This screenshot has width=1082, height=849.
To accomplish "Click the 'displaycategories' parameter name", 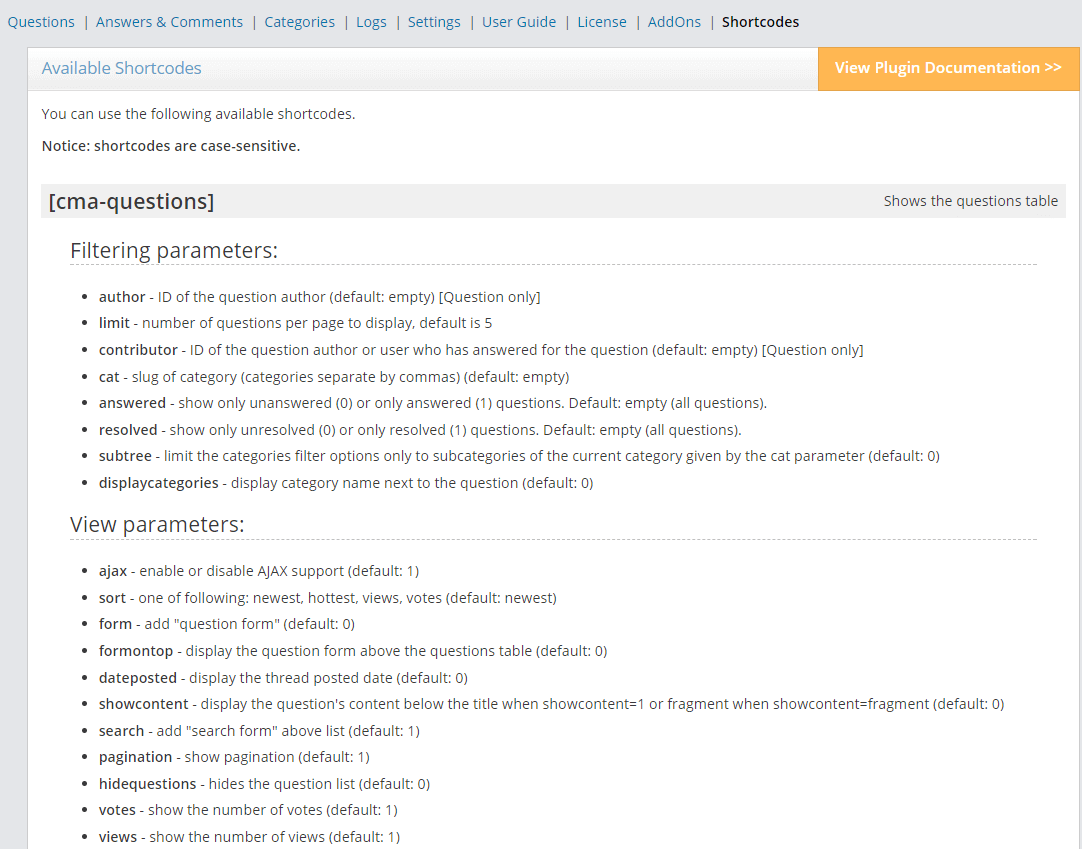I will 158,483.
